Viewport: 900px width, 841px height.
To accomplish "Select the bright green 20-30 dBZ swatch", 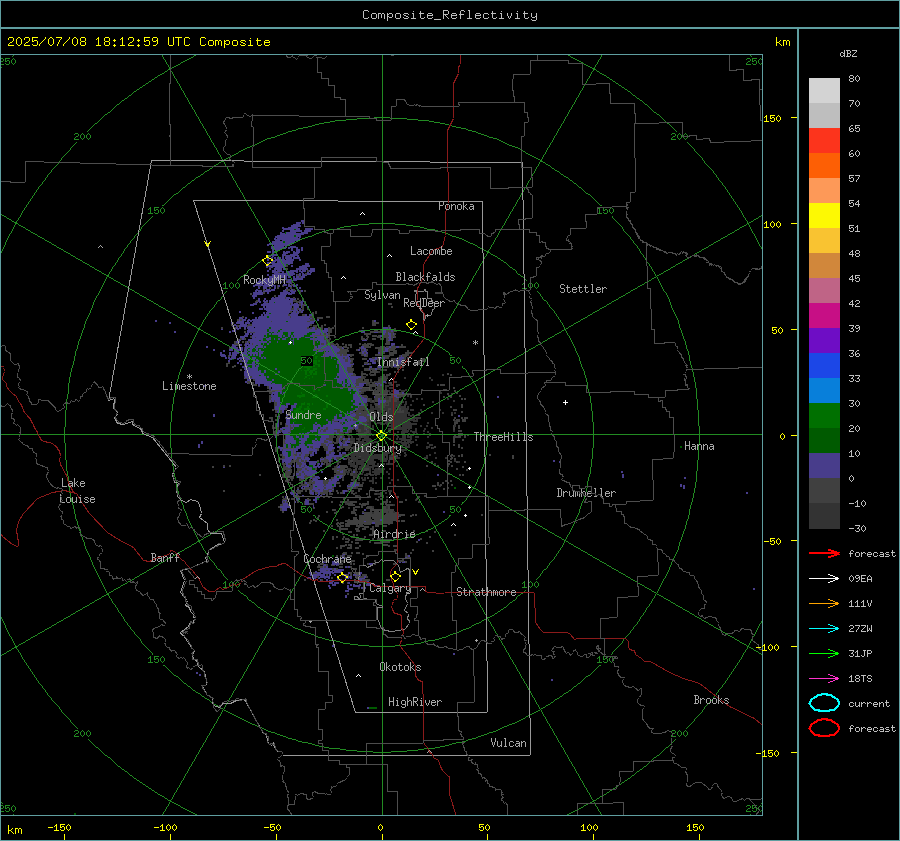I will tap(824, 415).
